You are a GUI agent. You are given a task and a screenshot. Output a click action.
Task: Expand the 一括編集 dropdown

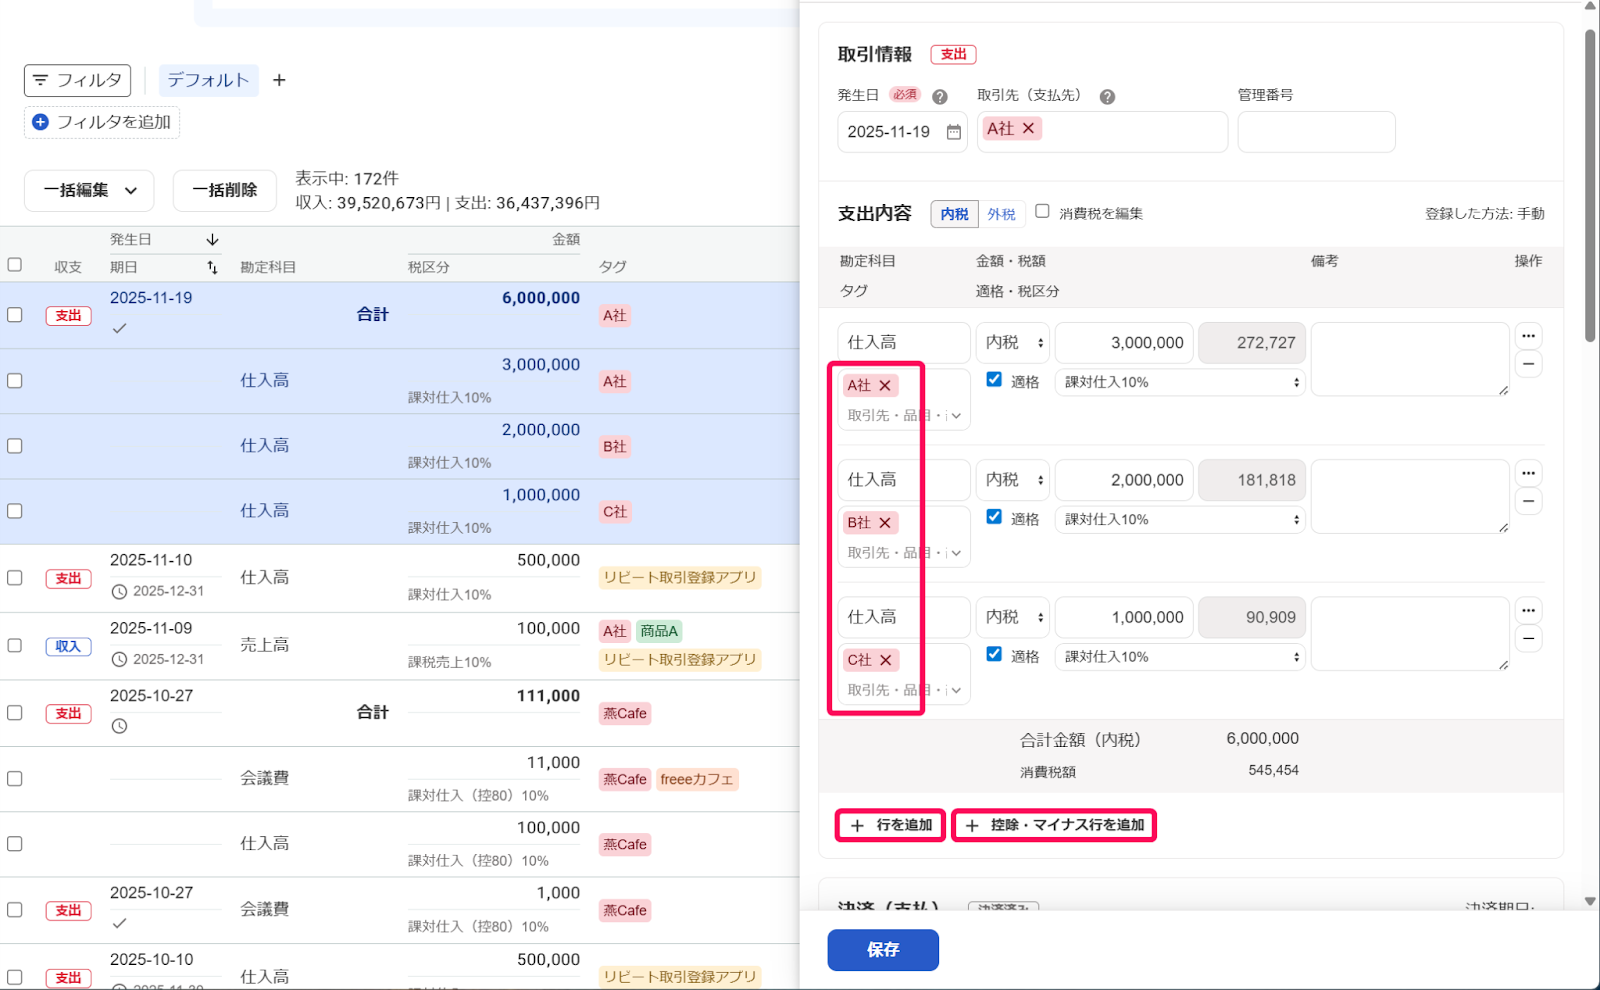tap(88, 190)
